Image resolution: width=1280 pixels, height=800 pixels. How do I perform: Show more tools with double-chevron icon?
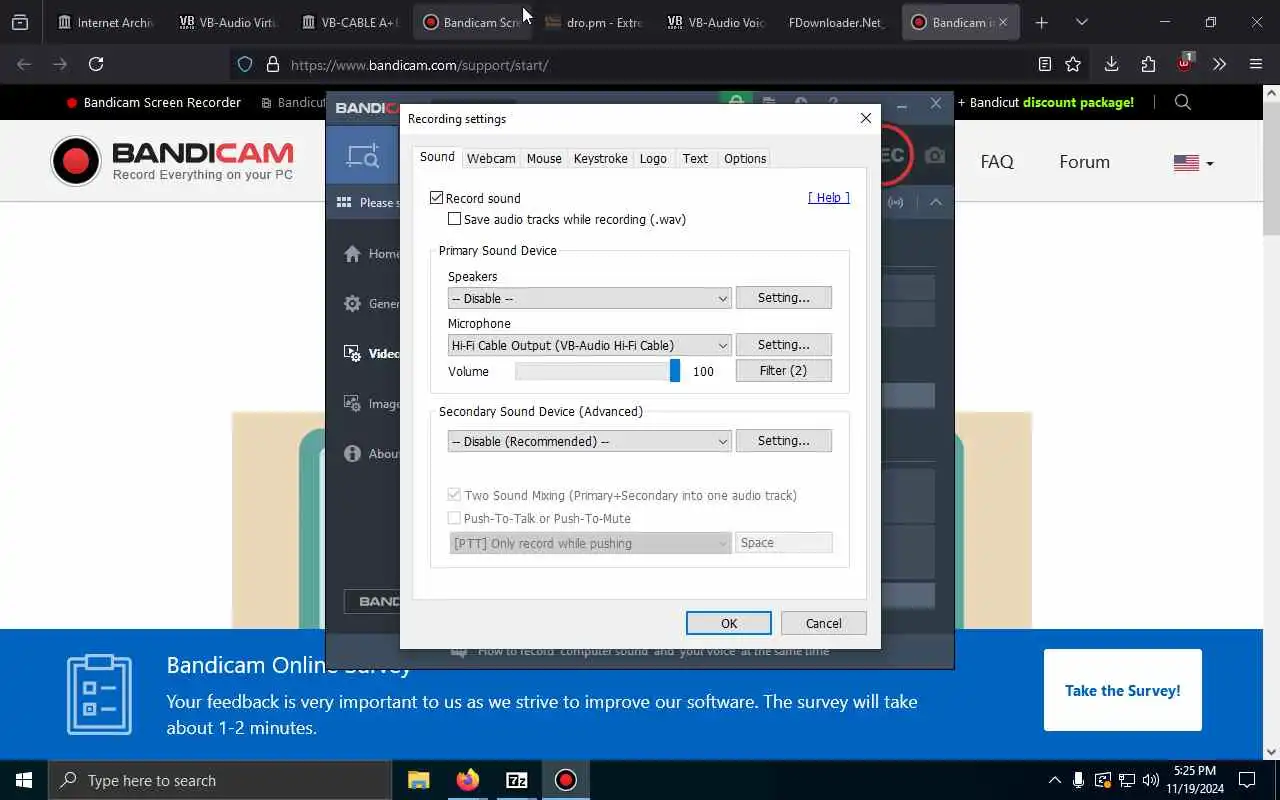[1219, 64]
